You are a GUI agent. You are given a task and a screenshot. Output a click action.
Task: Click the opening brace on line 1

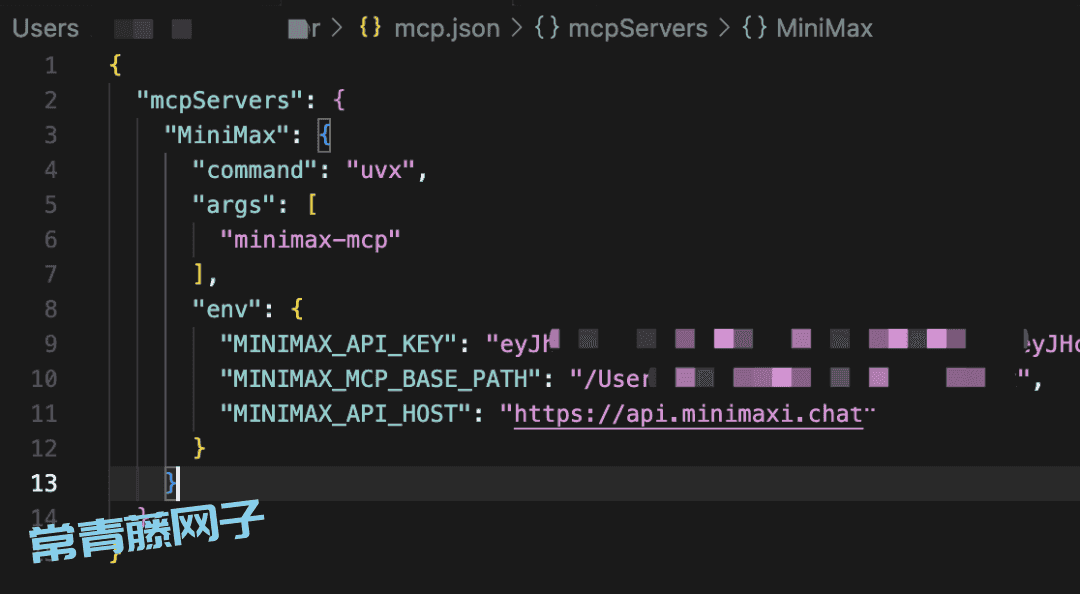coord(115,66)
